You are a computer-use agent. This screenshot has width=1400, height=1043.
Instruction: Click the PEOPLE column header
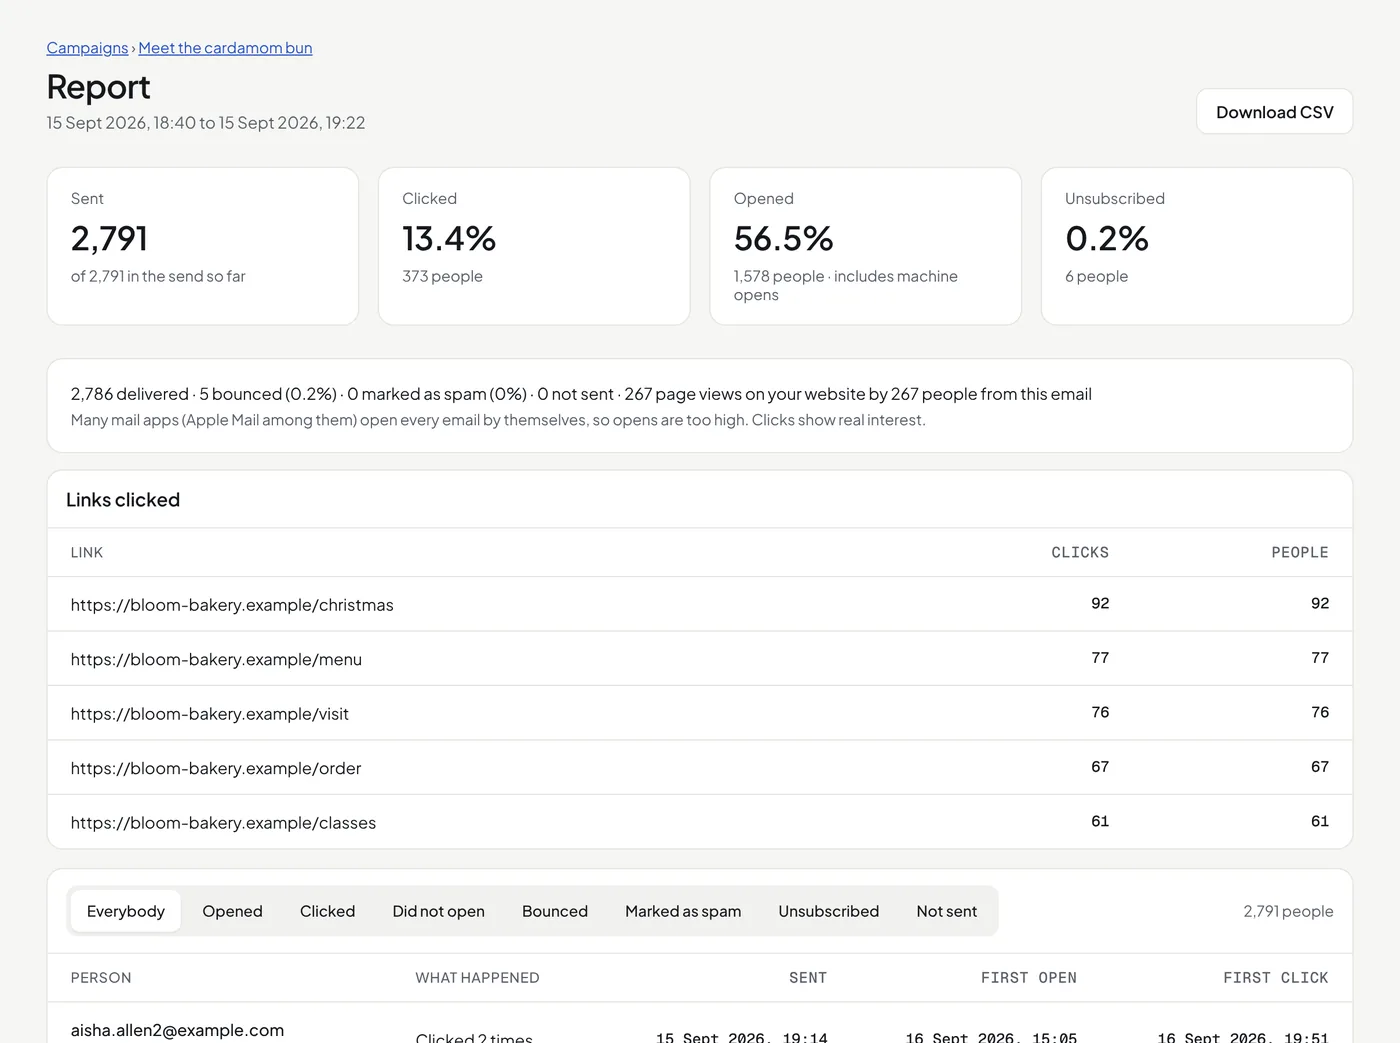[1300, 552]
